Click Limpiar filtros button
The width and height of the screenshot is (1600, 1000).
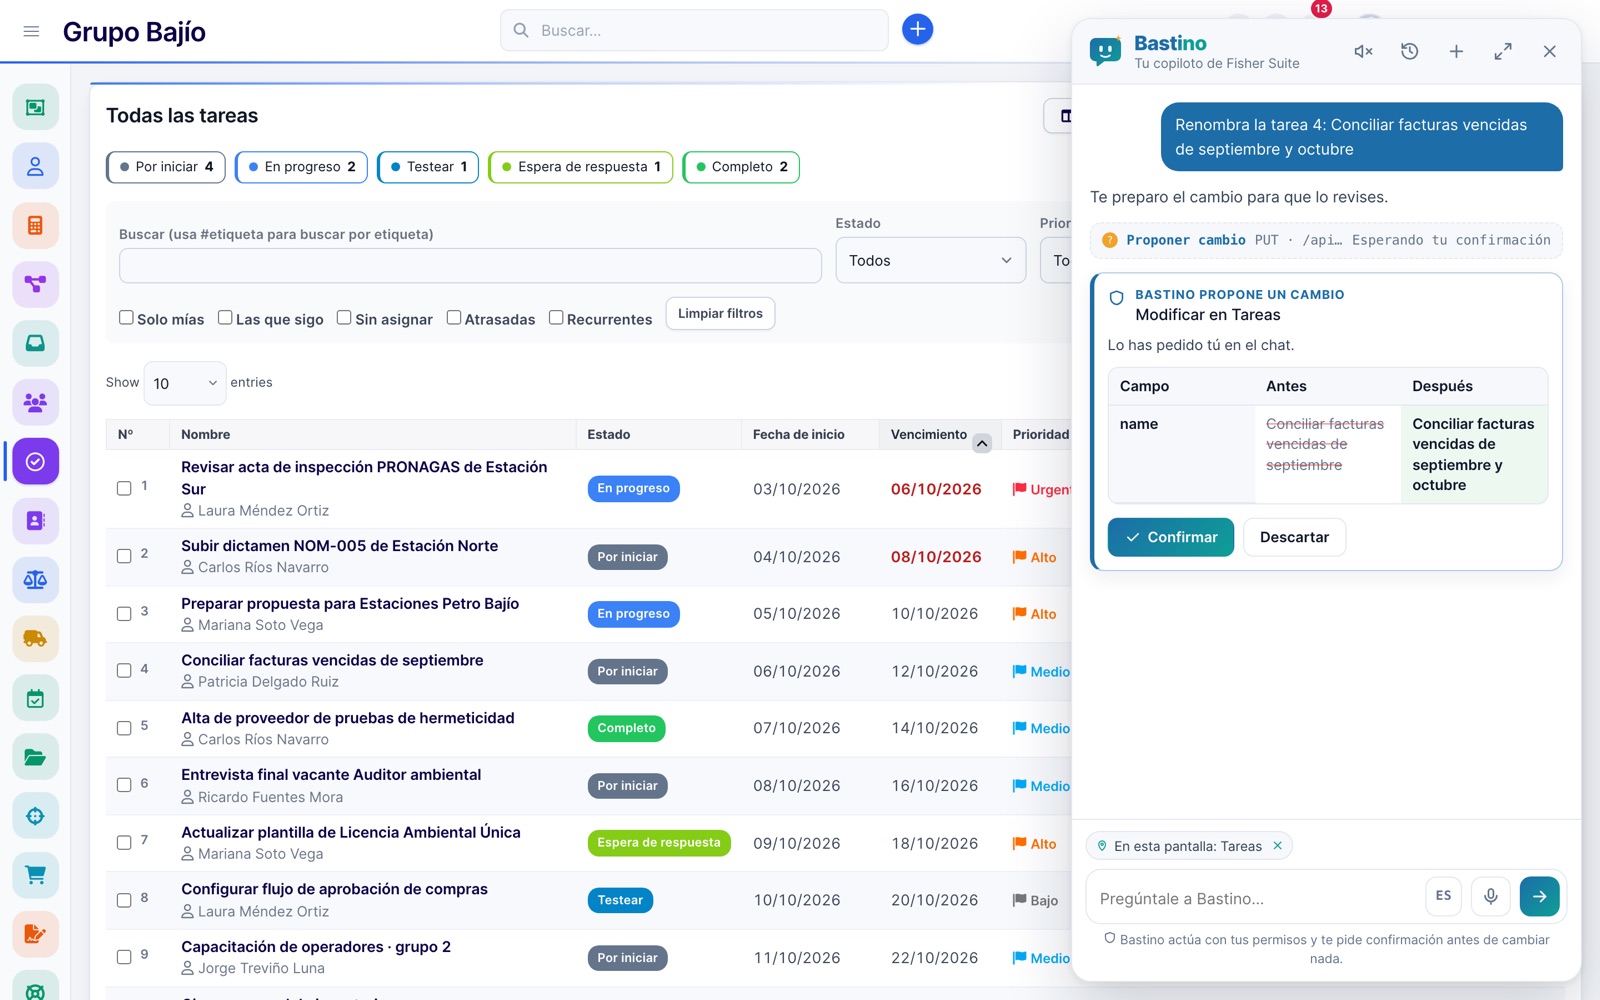tap(720, 313)
